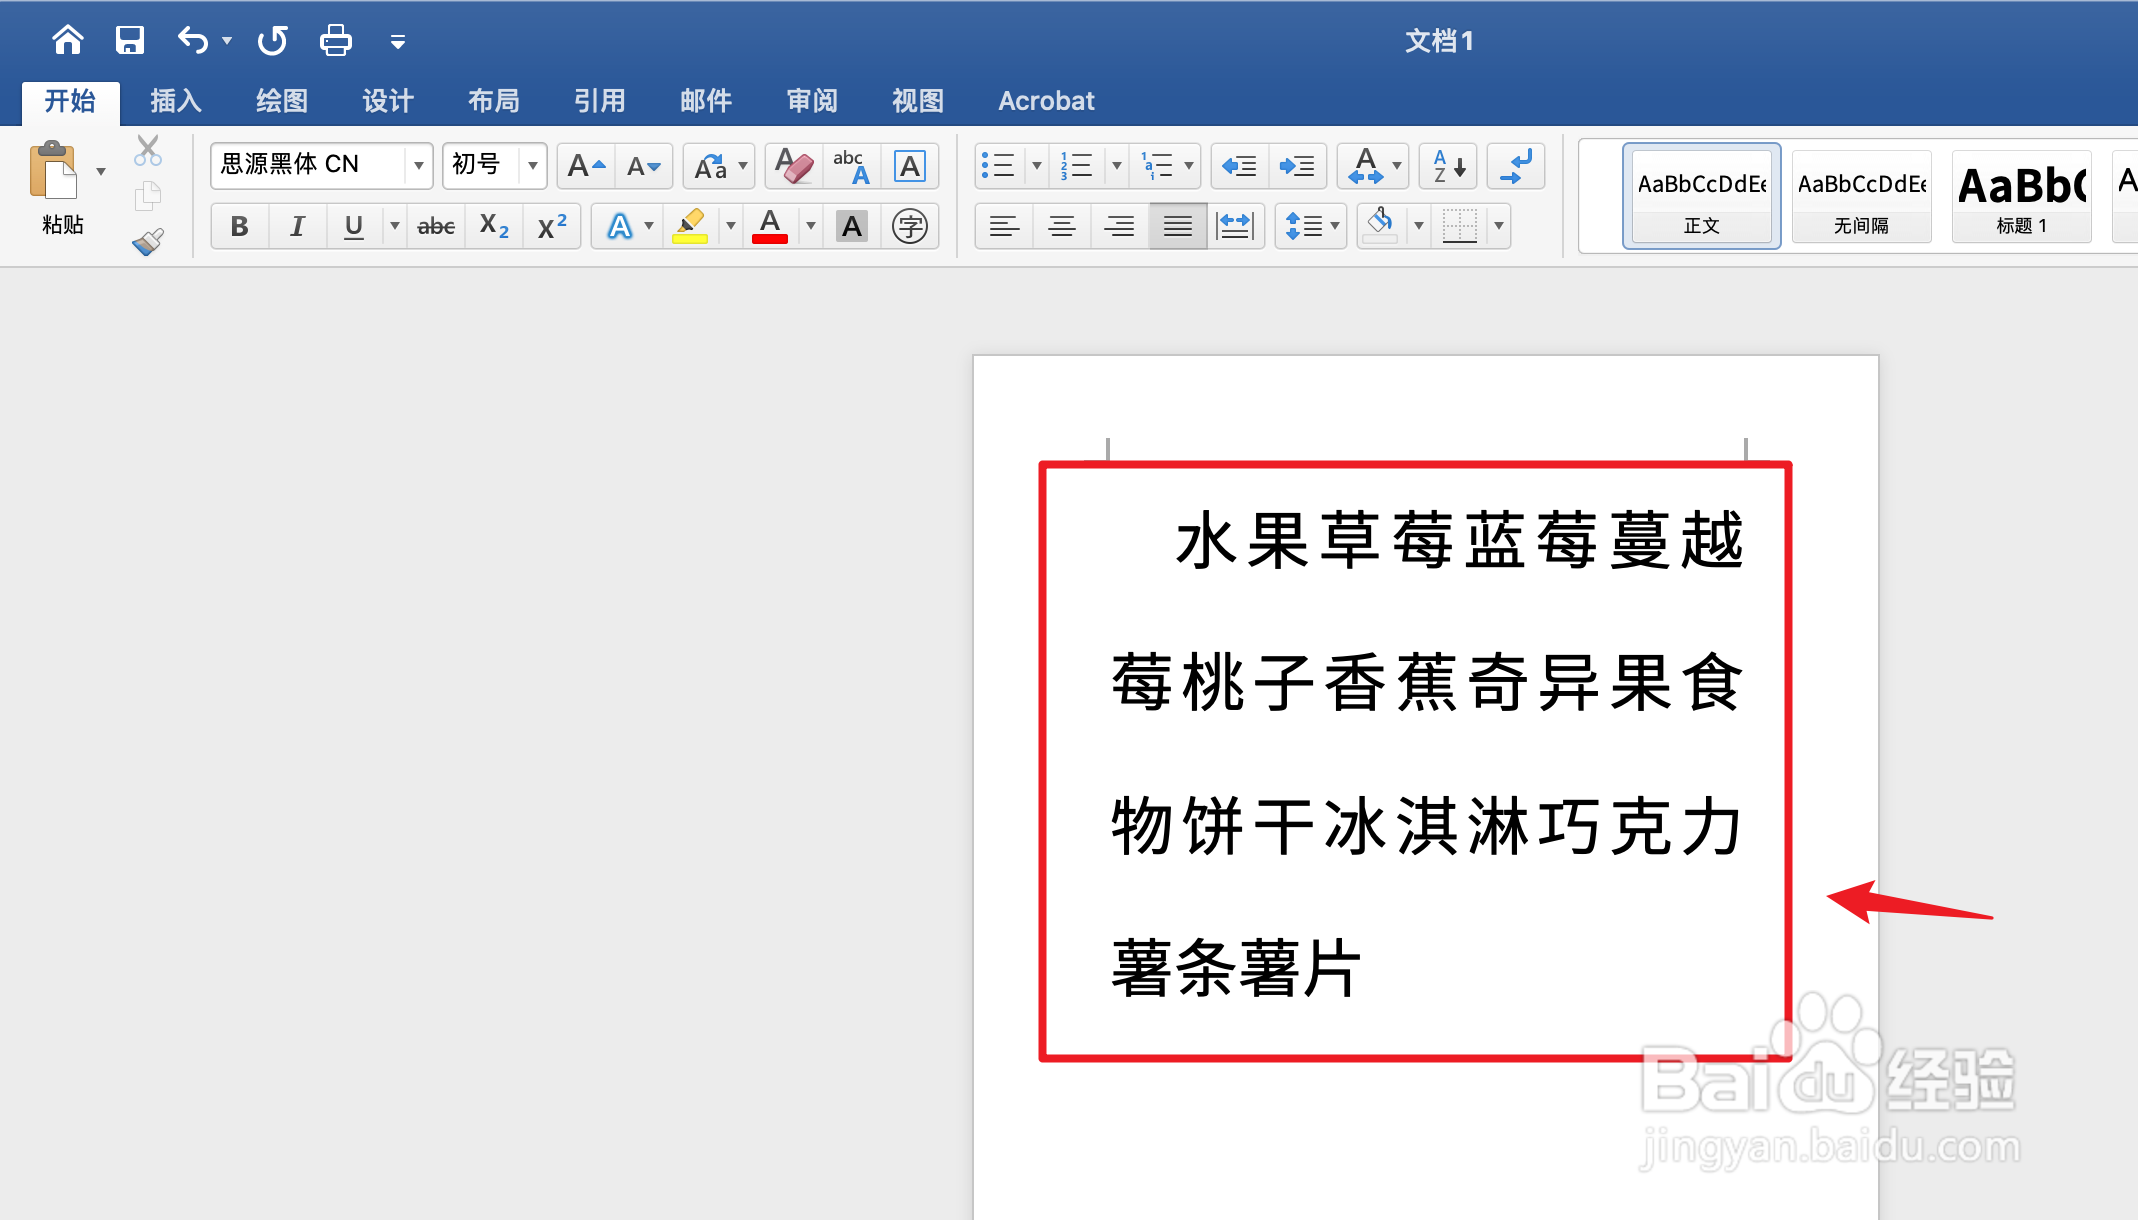Decrease paragraph indent
2138x1220 pixels.
[x=1240, y=166]
